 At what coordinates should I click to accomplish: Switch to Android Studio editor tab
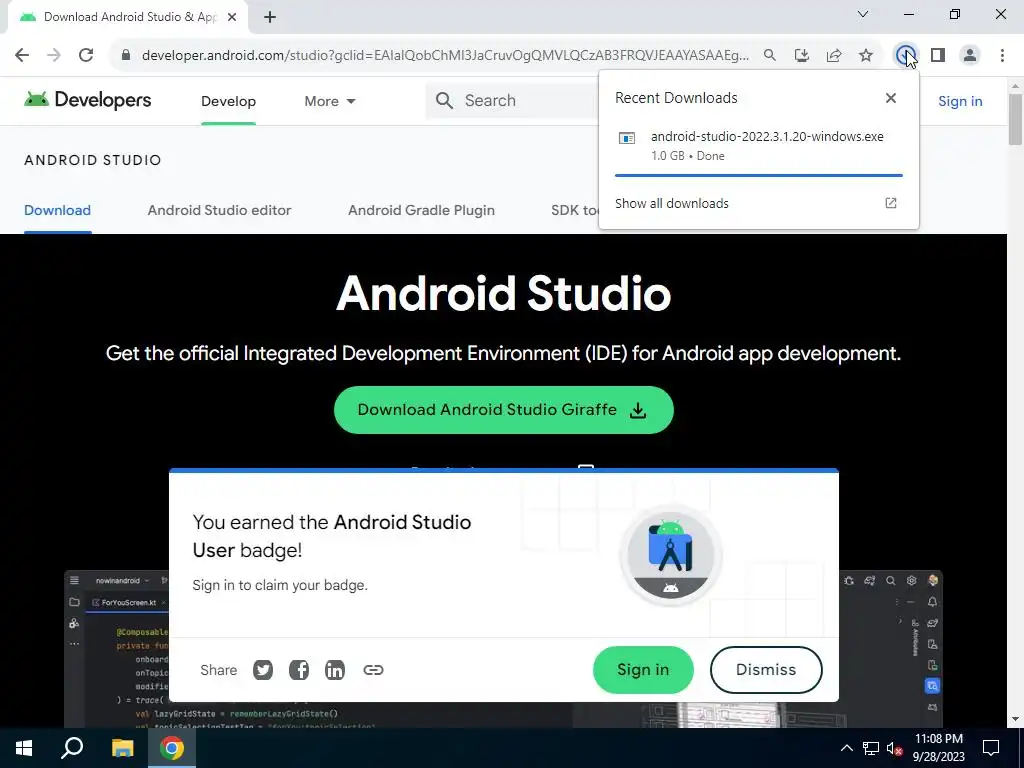pyautogui.click(x=219, y=210)
